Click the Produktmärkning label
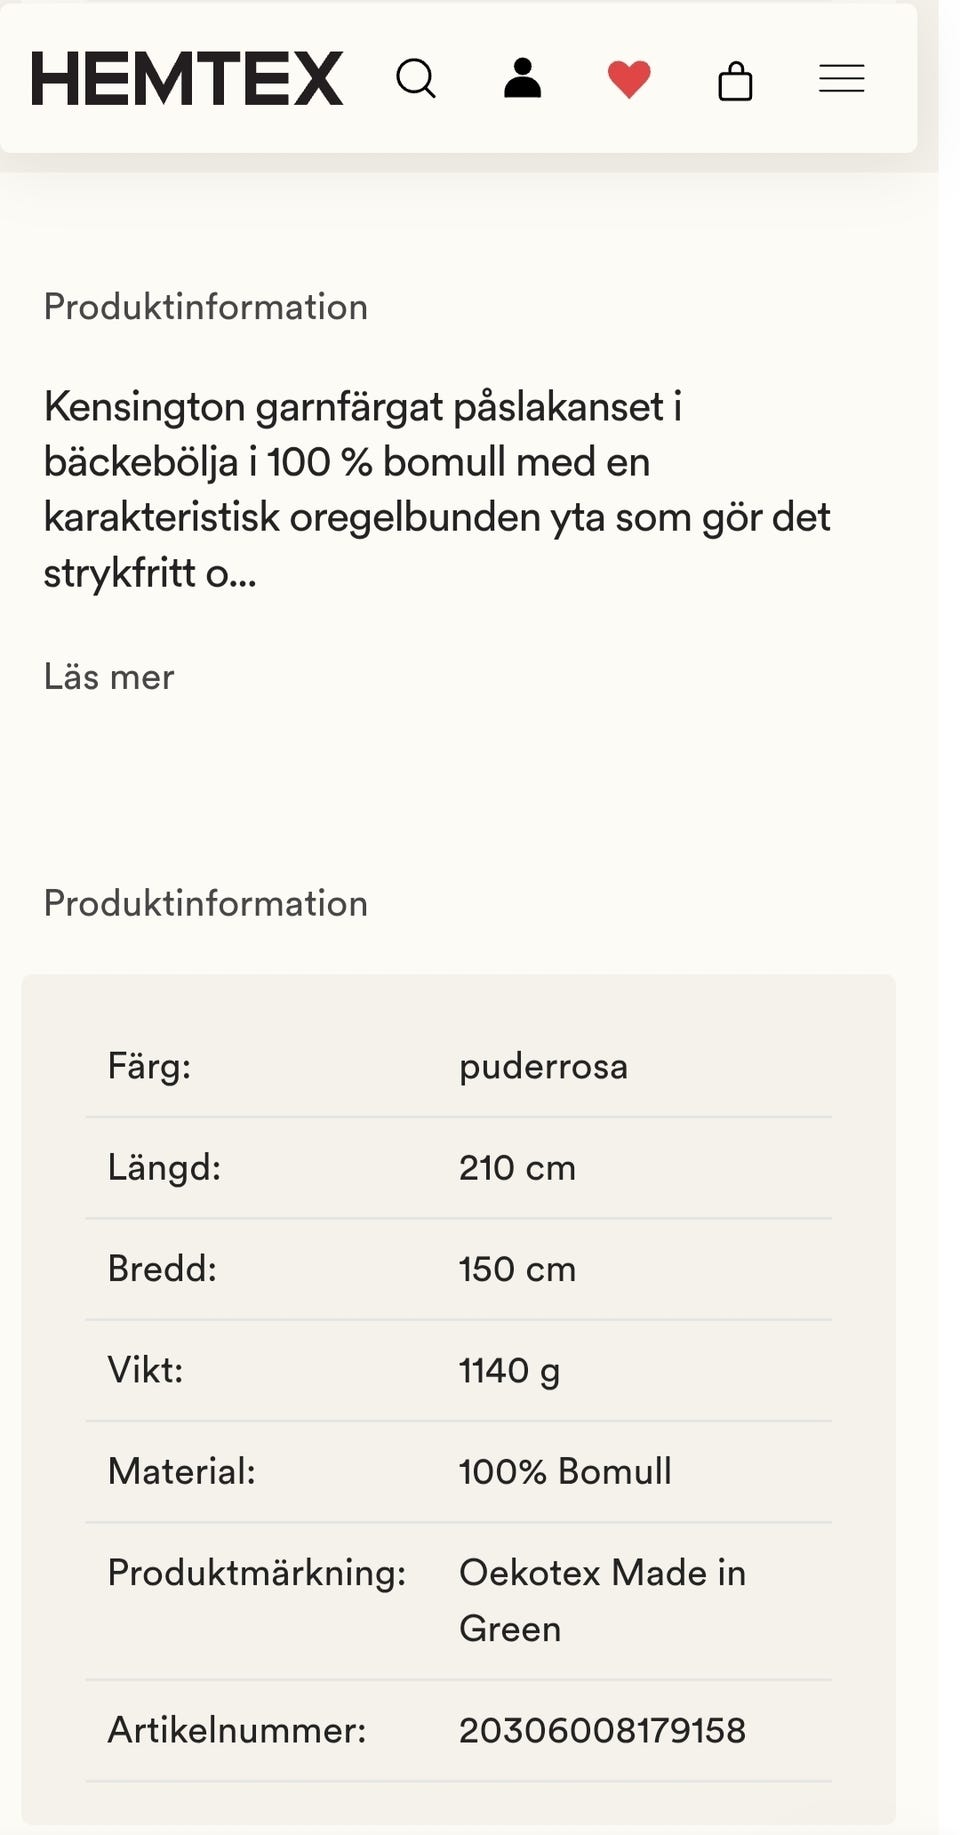 click(x=257, y=1574)
